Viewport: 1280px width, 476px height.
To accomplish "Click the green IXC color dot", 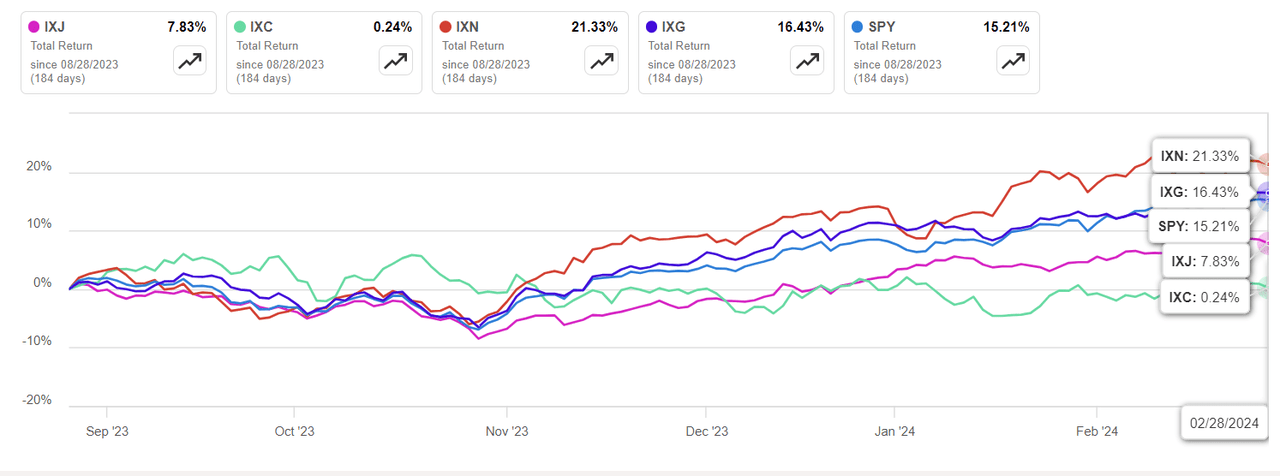I will (241, 27).
